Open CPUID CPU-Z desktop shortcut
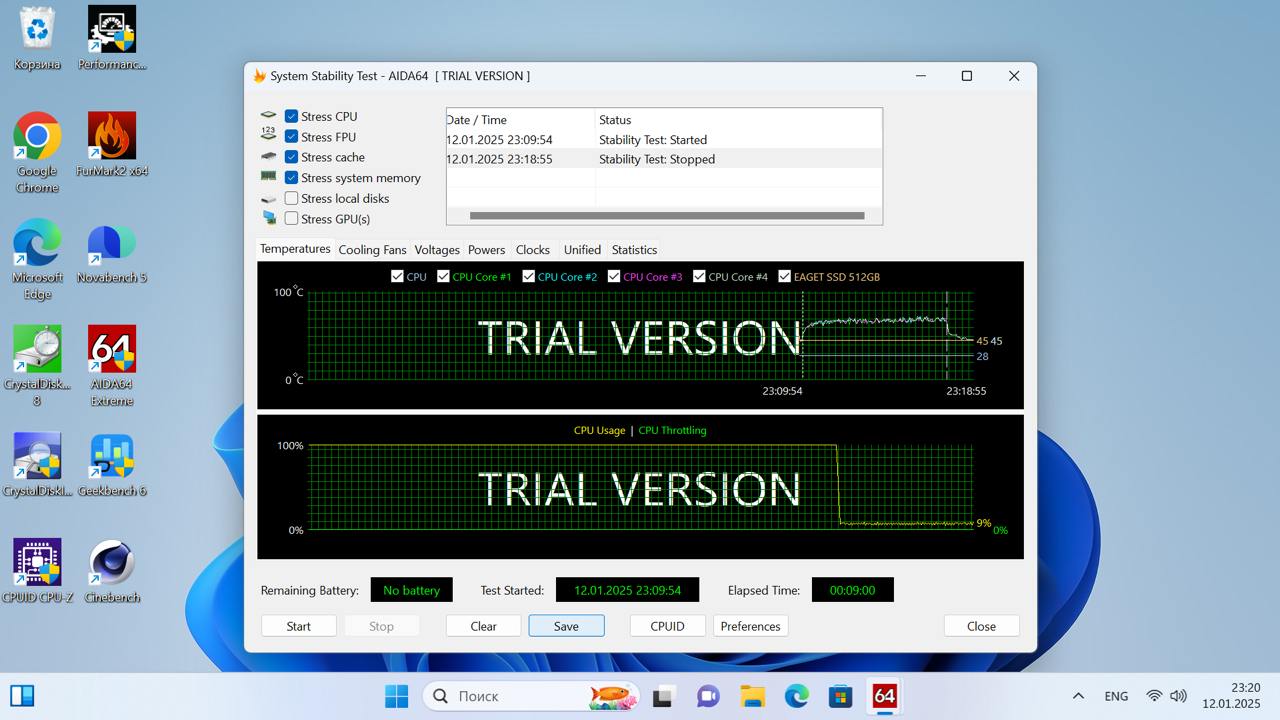Image resolution: width=1280 pixels, height=720 pixels. click(37, 572)
